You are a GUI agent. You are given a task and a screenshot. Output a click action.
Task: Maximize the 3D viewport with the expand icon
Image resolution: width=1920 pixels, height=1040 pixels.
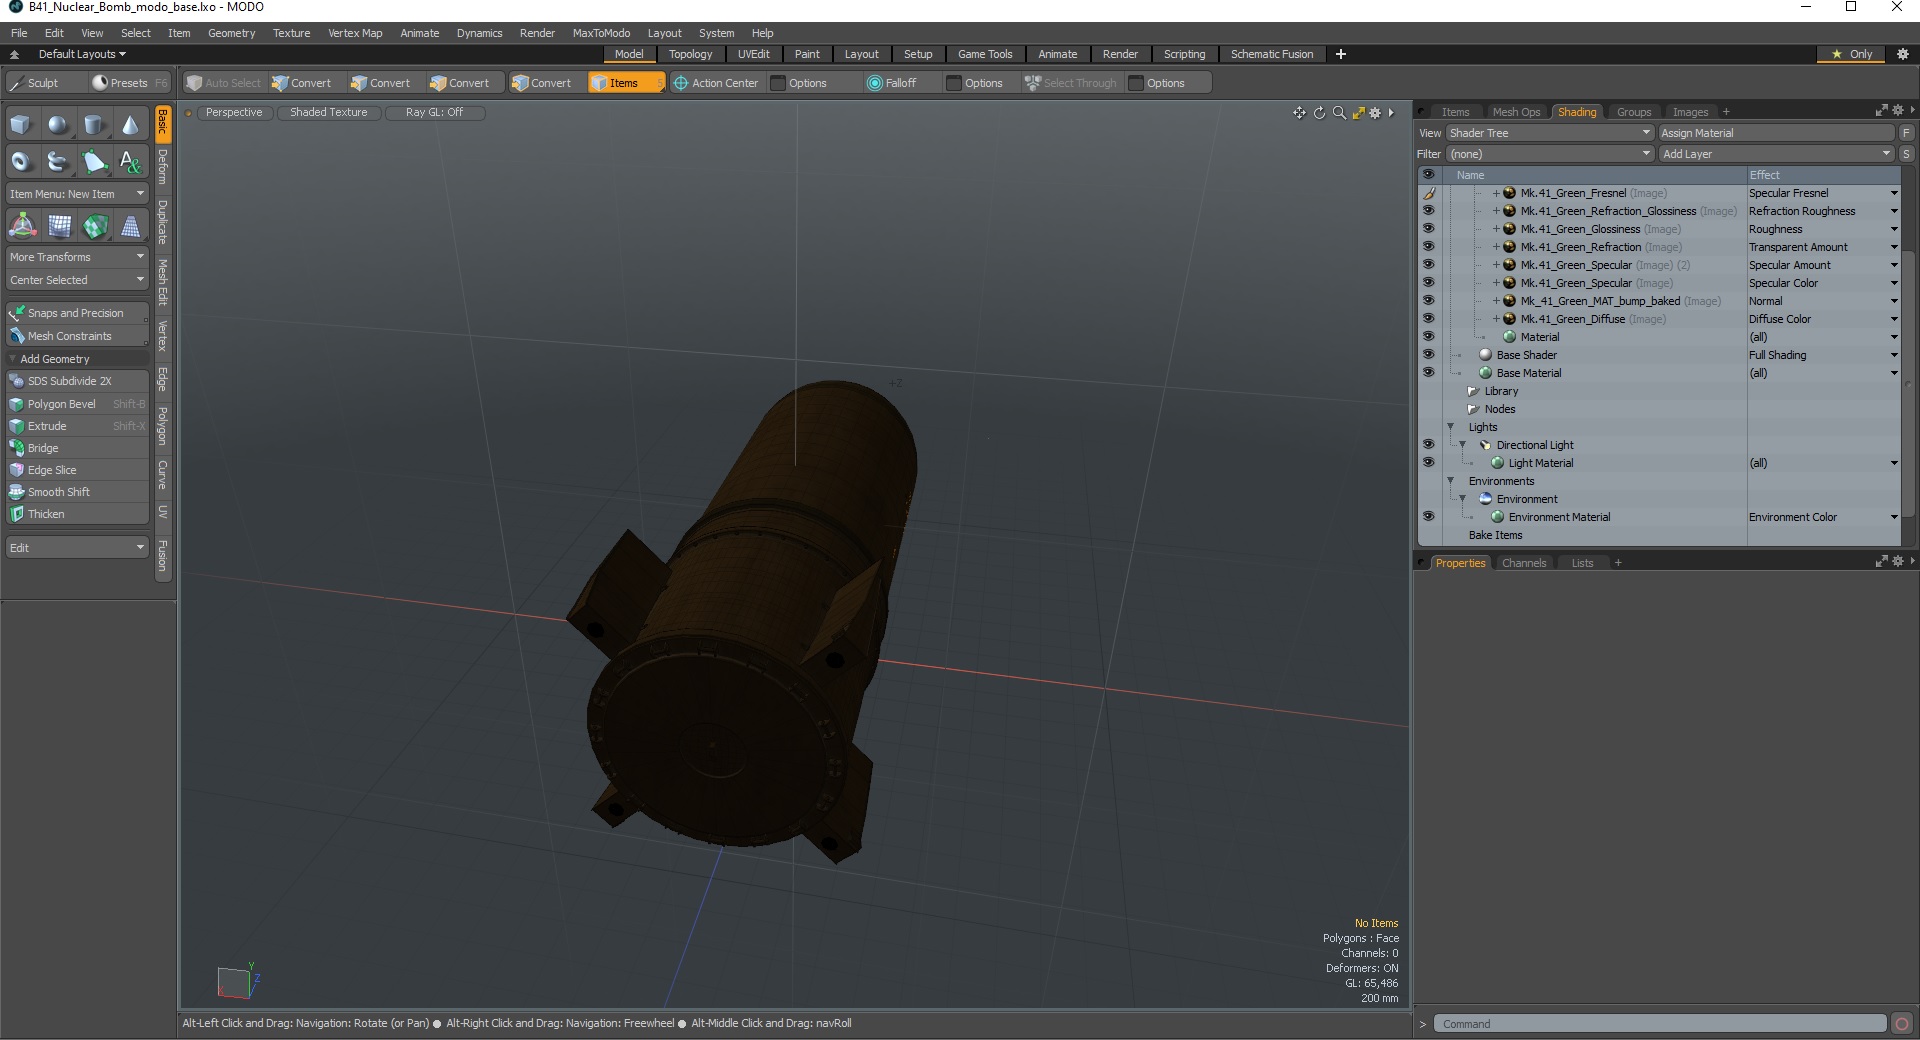click(1358, 113)
